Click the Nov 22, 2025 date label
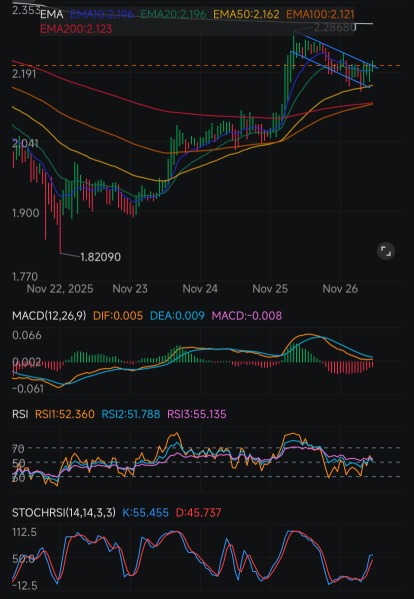The image size is (414, 599). pyautogui.click(x=60, y=289)
